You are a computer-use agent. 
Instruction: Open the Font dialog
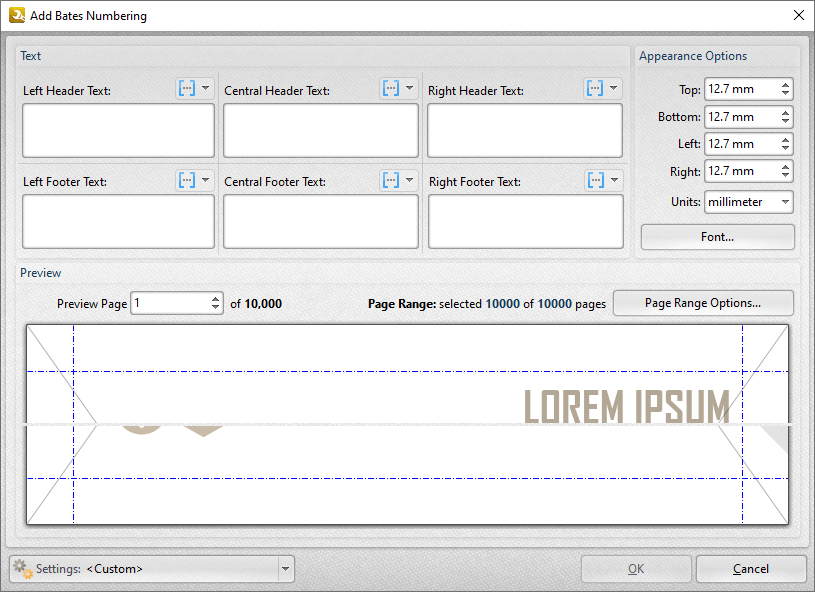(717, 237)
